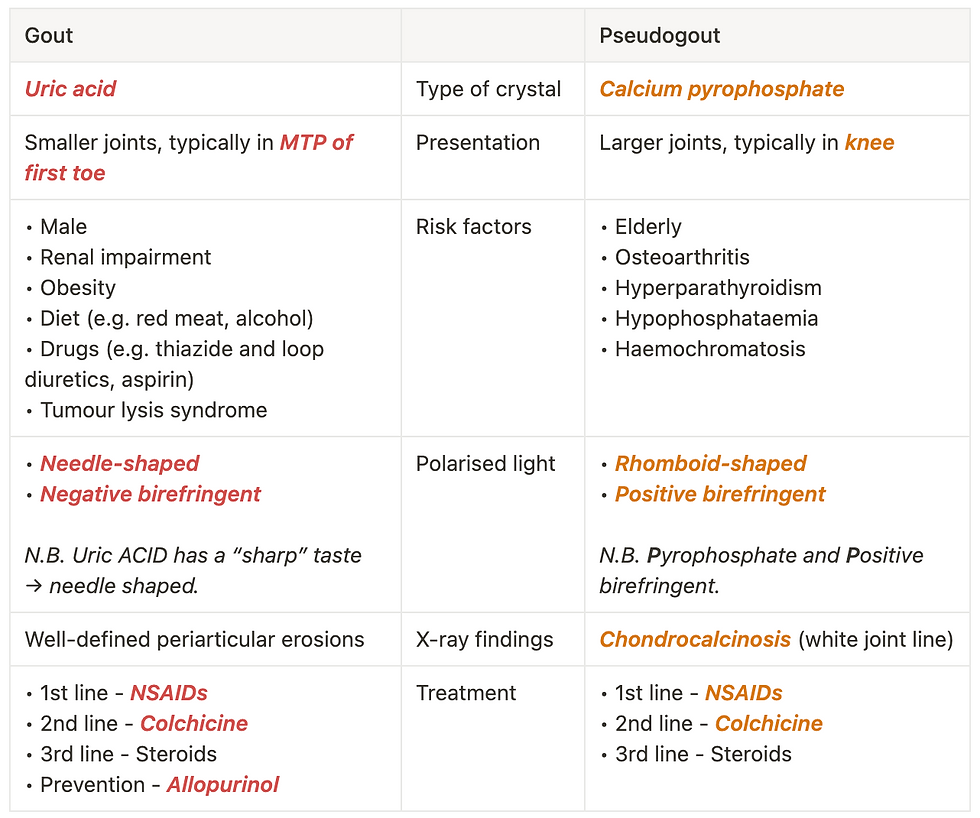Click the X-ray findings row label
Viewport: 980px width, 818px height.
(484, 639)
